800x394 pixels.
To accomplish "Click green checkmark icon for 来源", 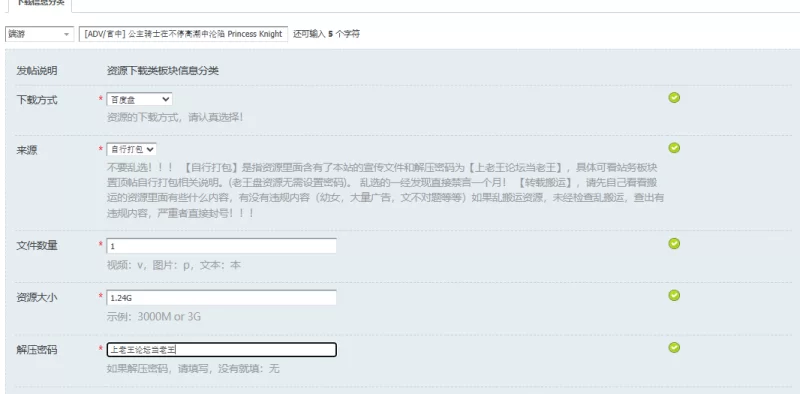I will 674,148.
